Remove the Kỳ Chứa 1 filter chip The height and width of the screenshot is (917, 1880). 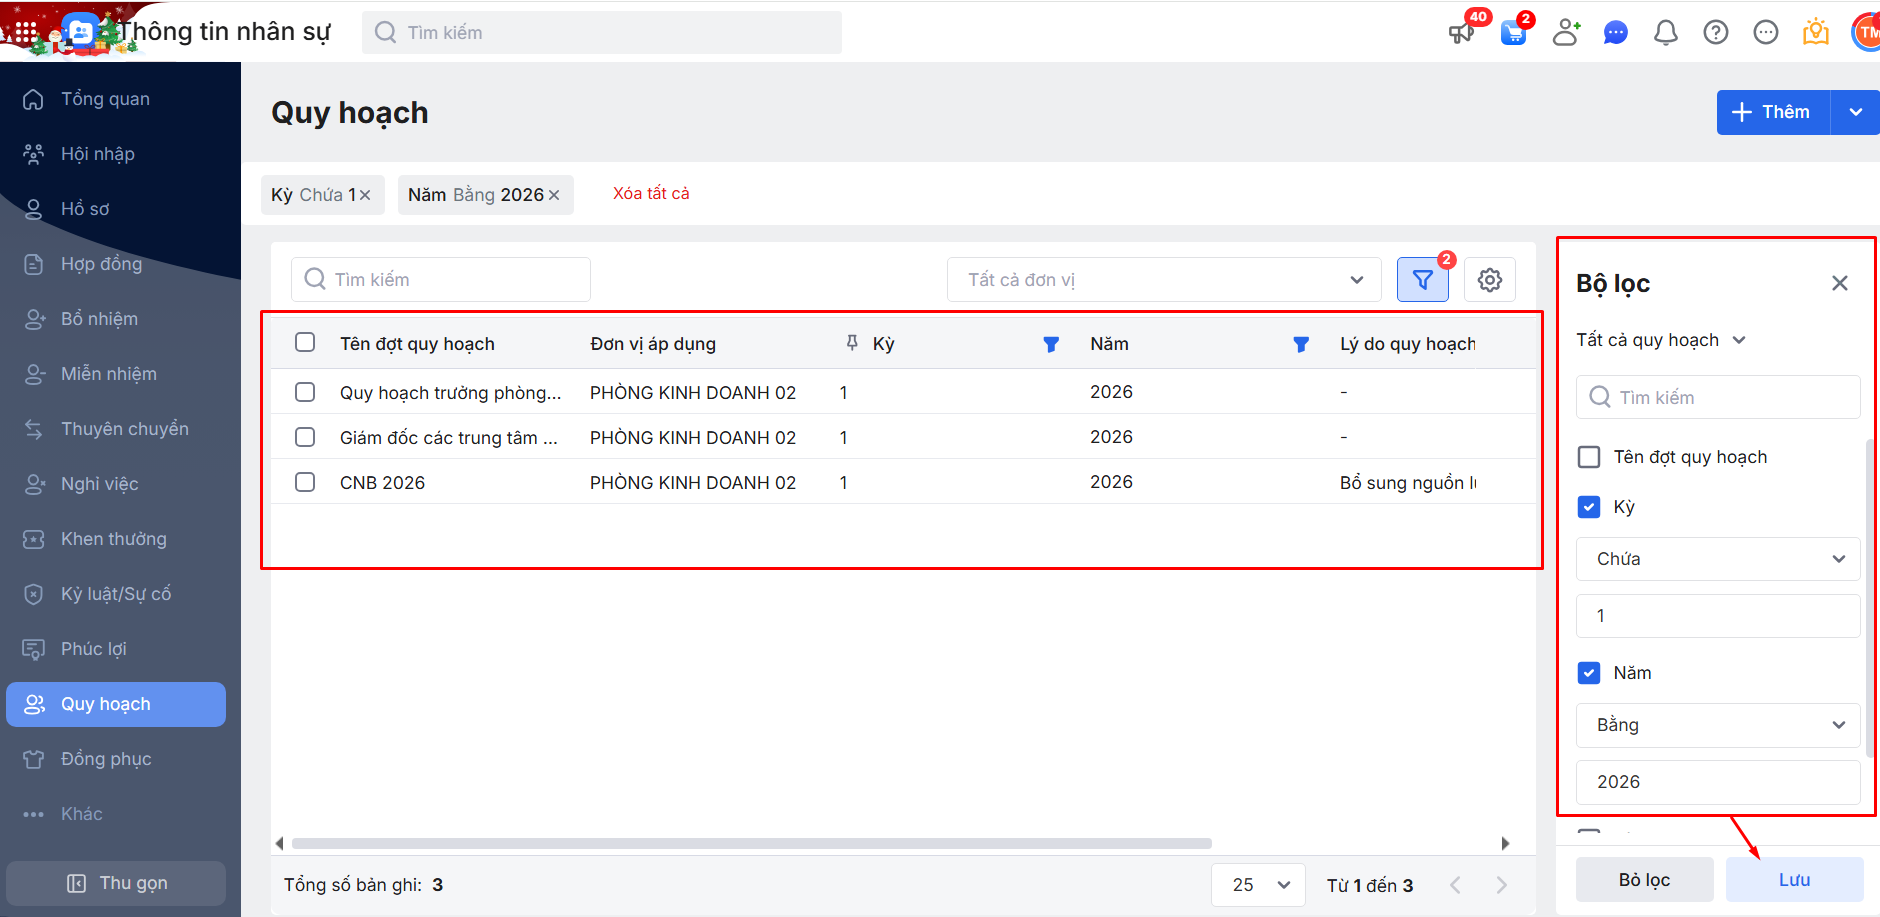[365, 195]
